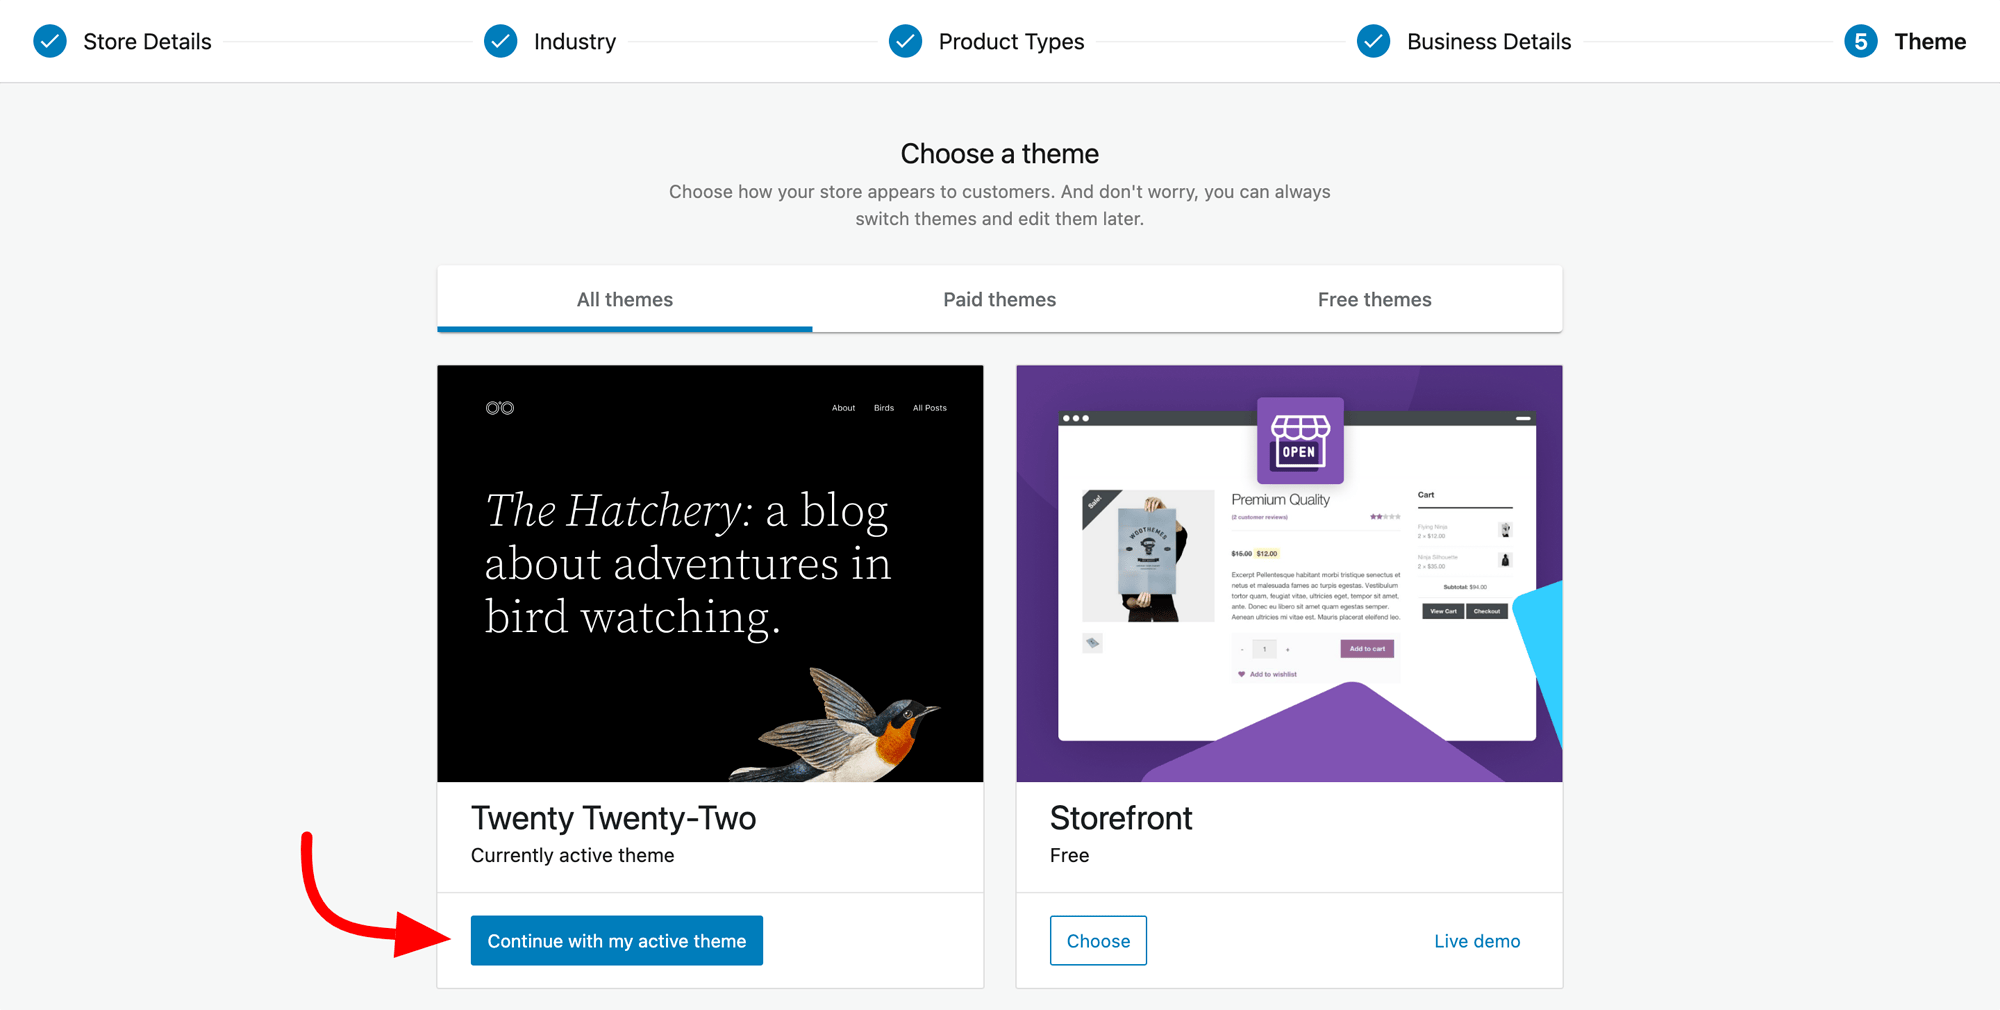Screen dimensions: 2000x1010
Task: Open the Storefront Live demo link
Action: (1477, 941)
